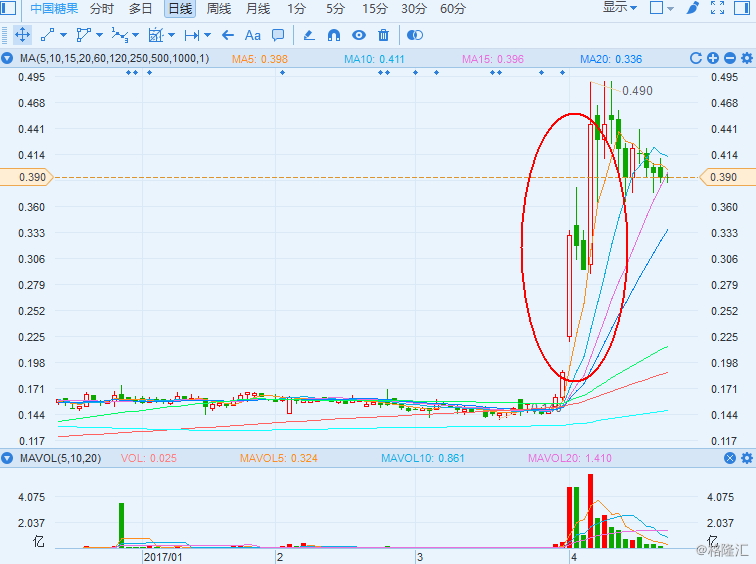756x564 pixels.
Task: Toggle the overlay compare circles icon
Action: click(415, 35)
